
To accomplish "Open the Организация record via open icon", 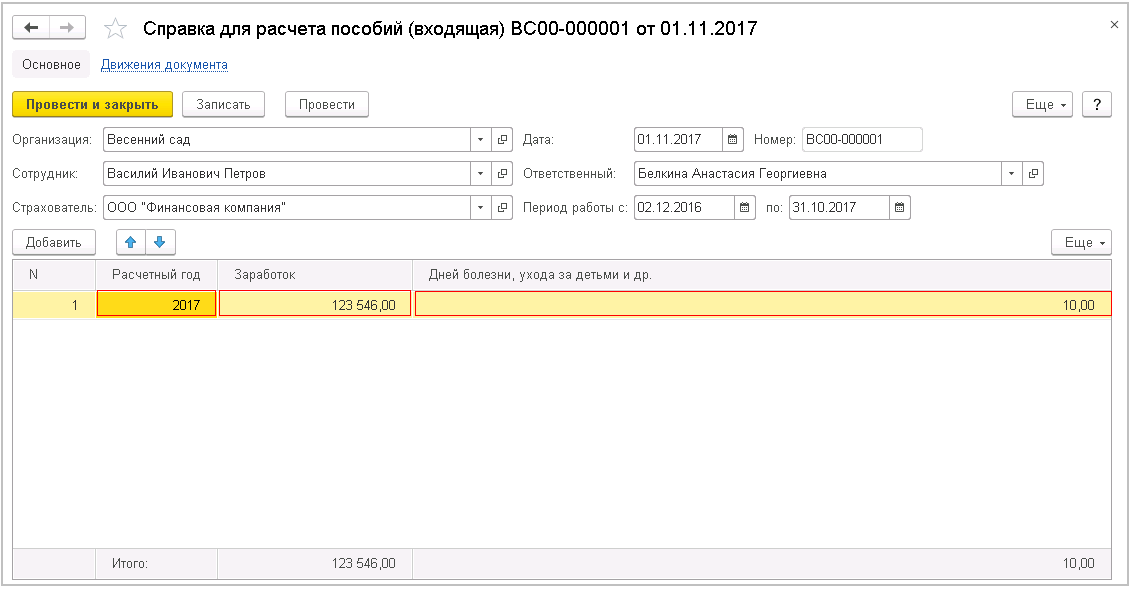I will coord(503,140).
